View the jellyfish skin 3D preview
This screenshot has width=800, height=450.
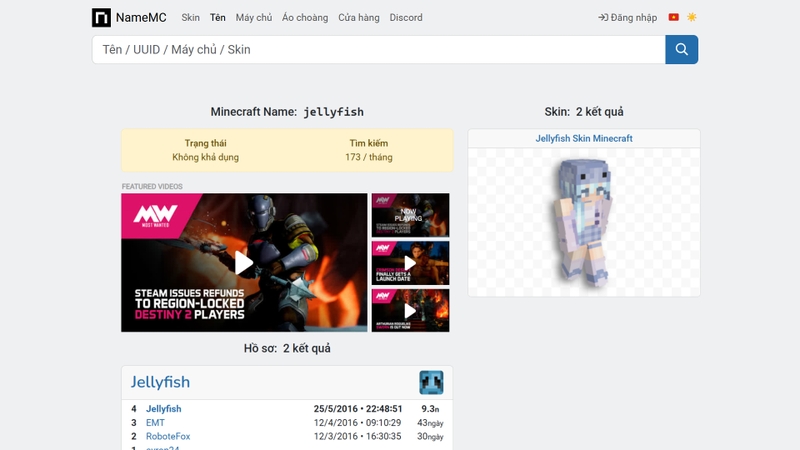(x=584, y=222)
